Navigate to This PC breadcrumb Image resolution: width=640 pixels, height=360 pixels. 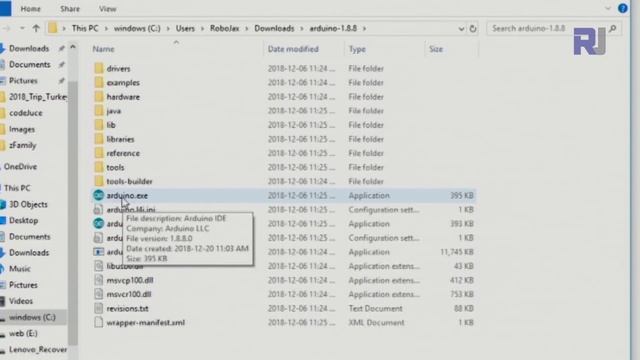click(x=85, y=28)
